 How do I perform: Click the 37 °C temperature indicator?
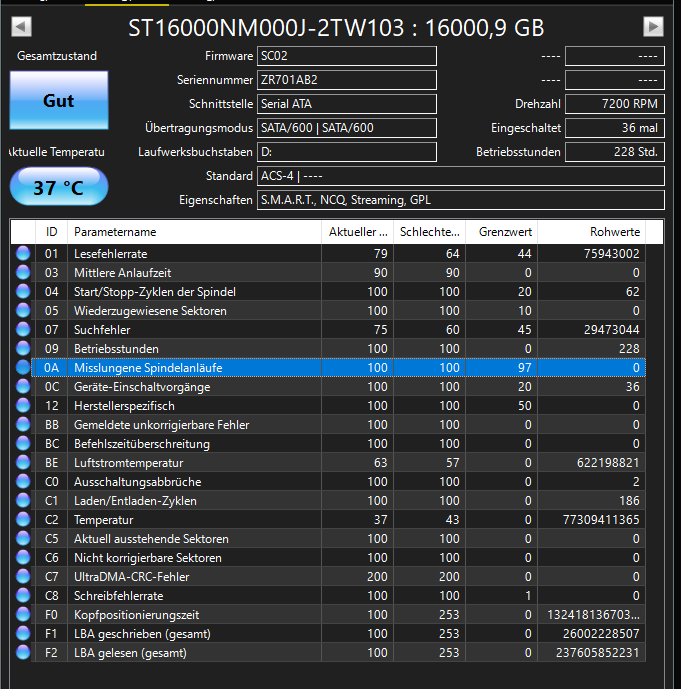[59, 187]
